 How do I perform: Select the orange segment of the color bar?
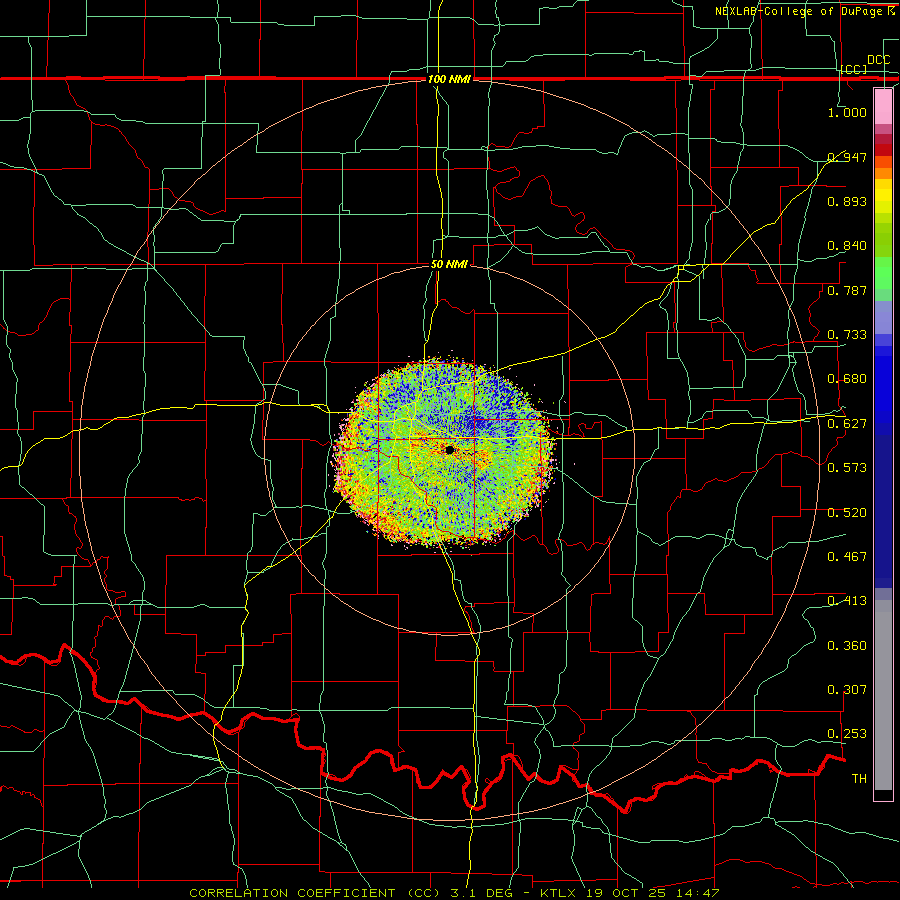coord(883,173)
